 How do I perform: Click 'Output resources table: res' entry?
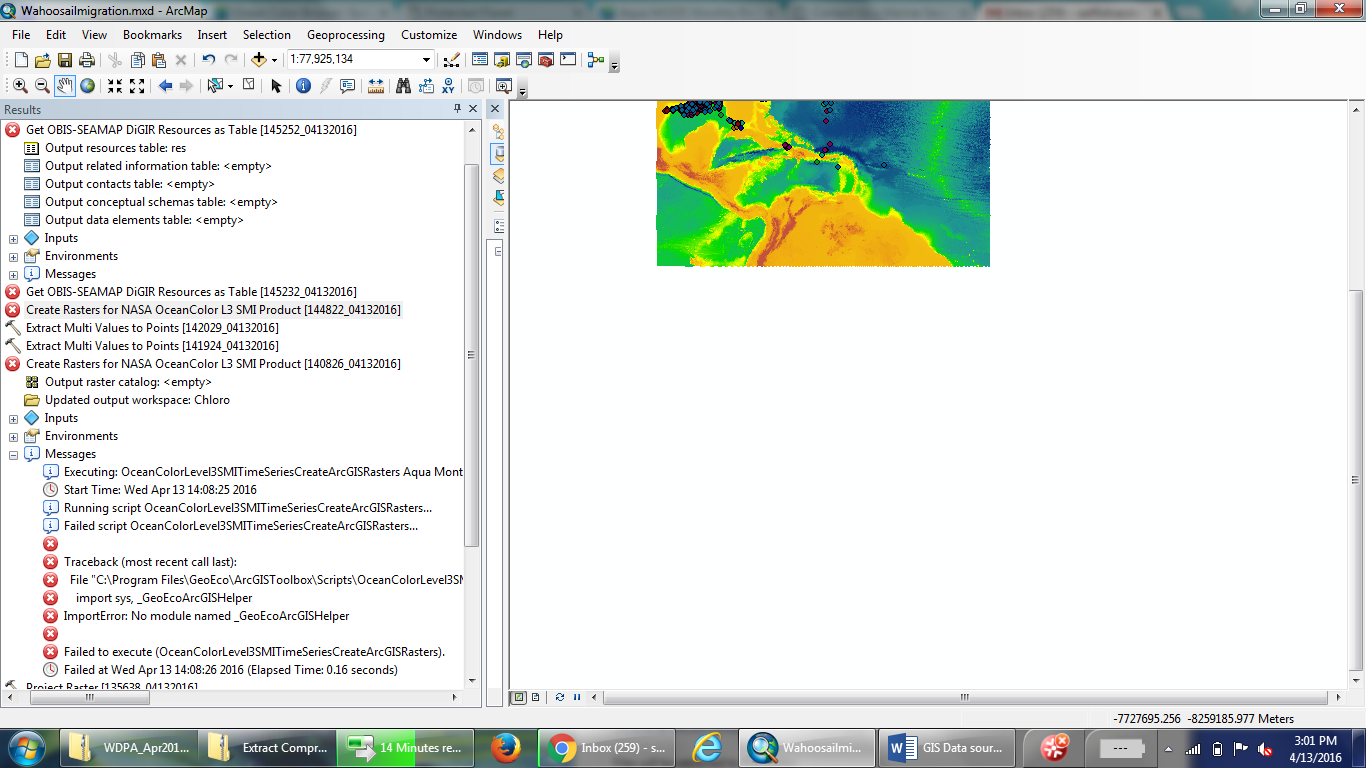pos(115,148)
